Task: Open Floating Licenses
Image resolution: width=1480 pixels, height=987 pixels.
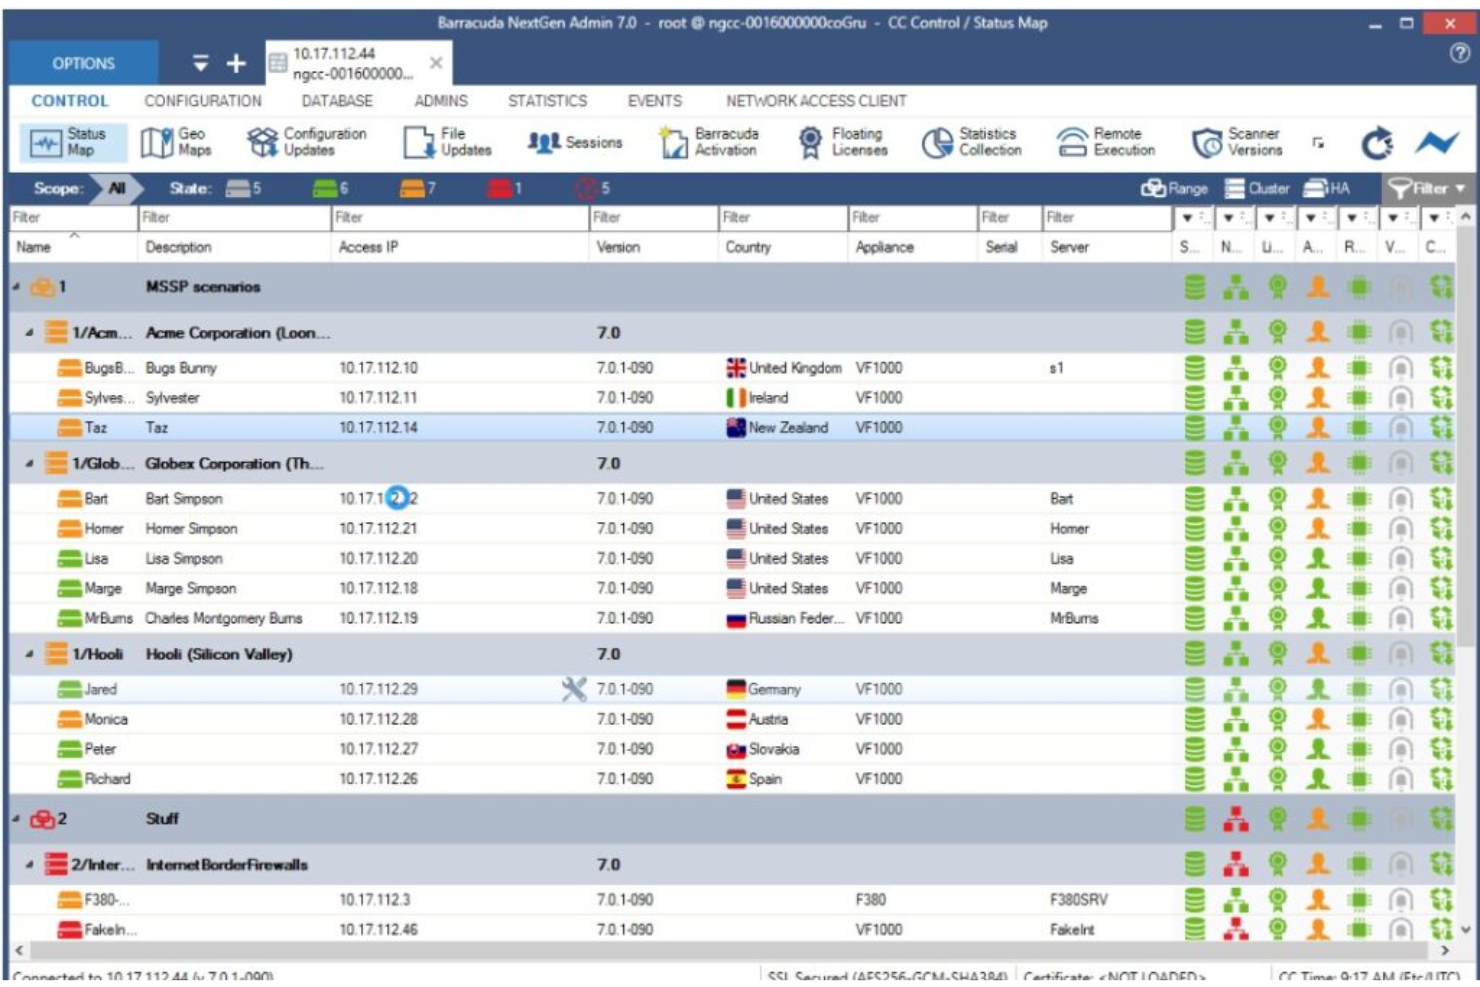Action: pyautogui.click(x=843, y=142)
